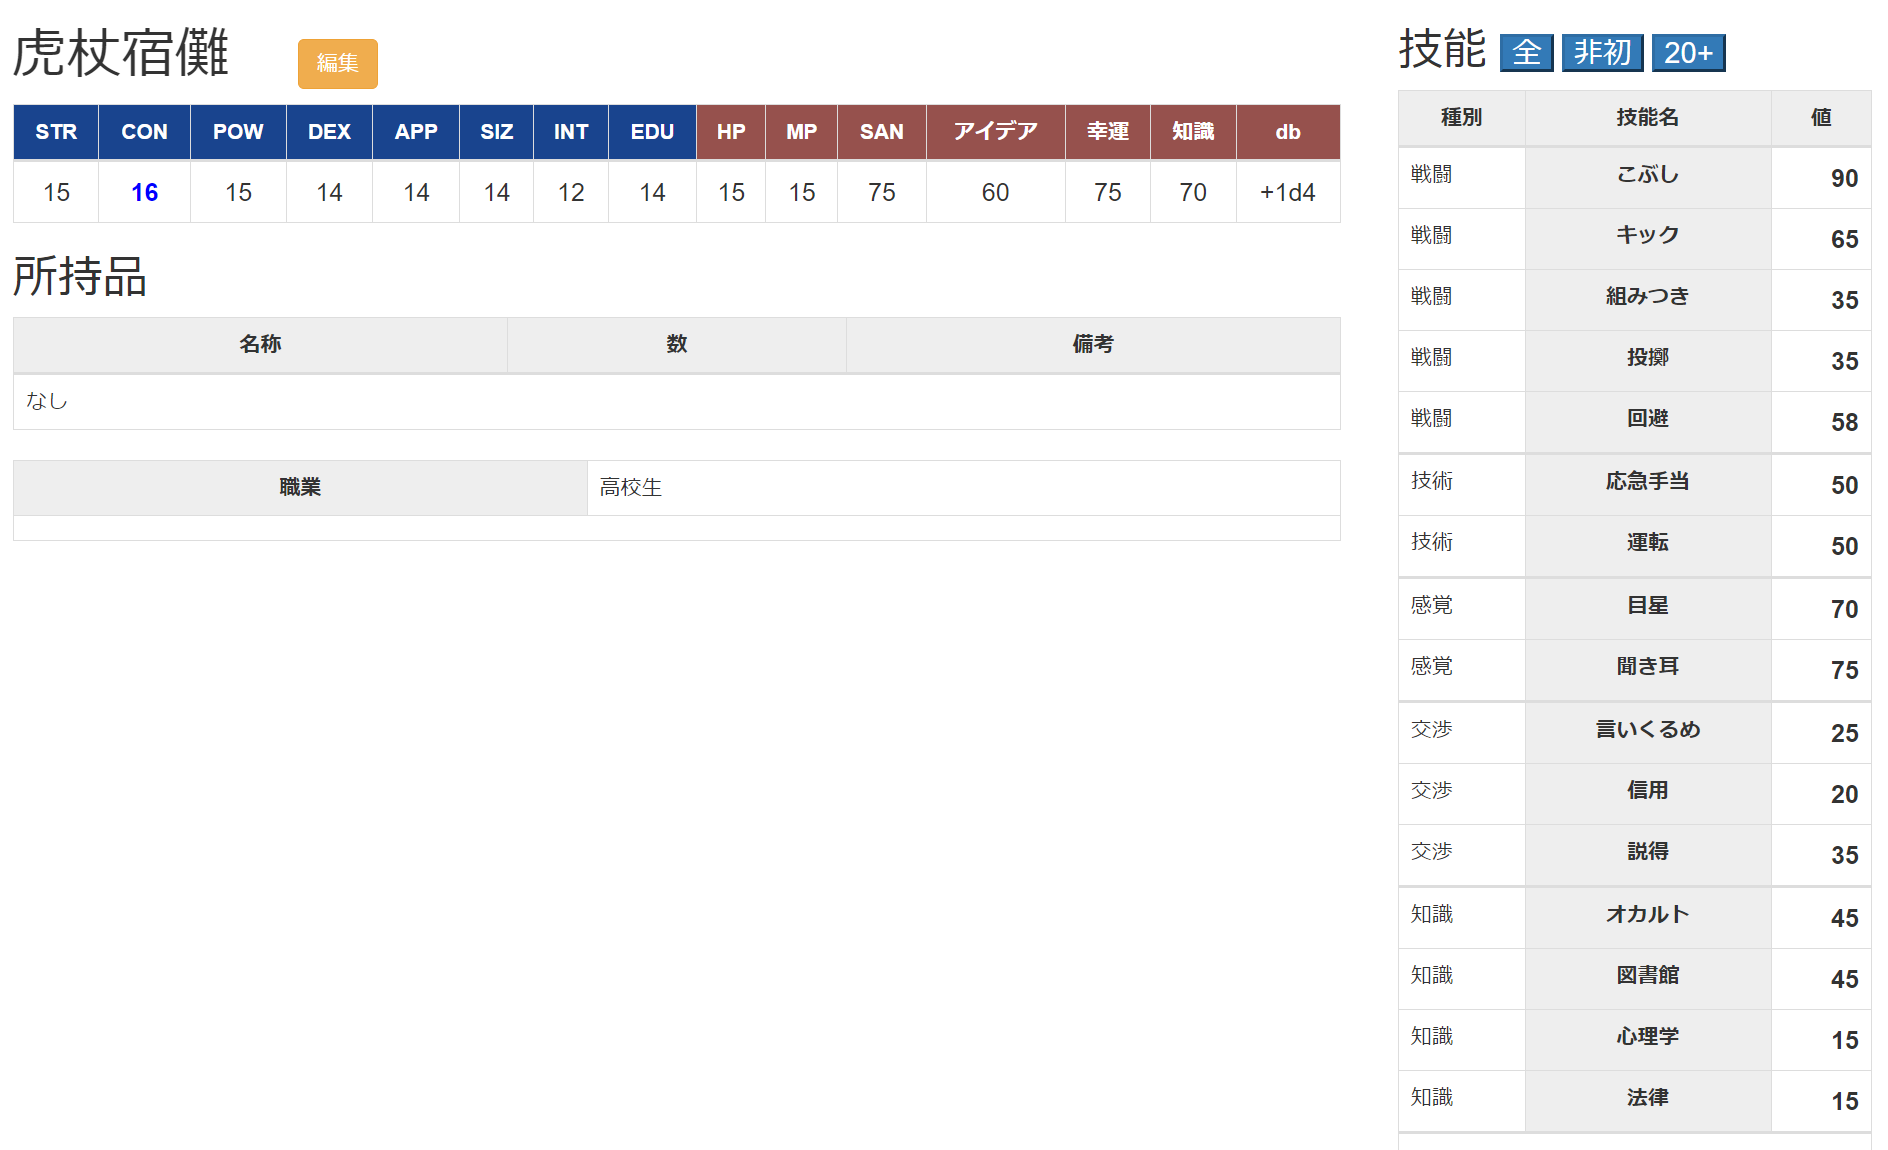
Task: Click the キック skill value 65
Action: (1844, 239)
